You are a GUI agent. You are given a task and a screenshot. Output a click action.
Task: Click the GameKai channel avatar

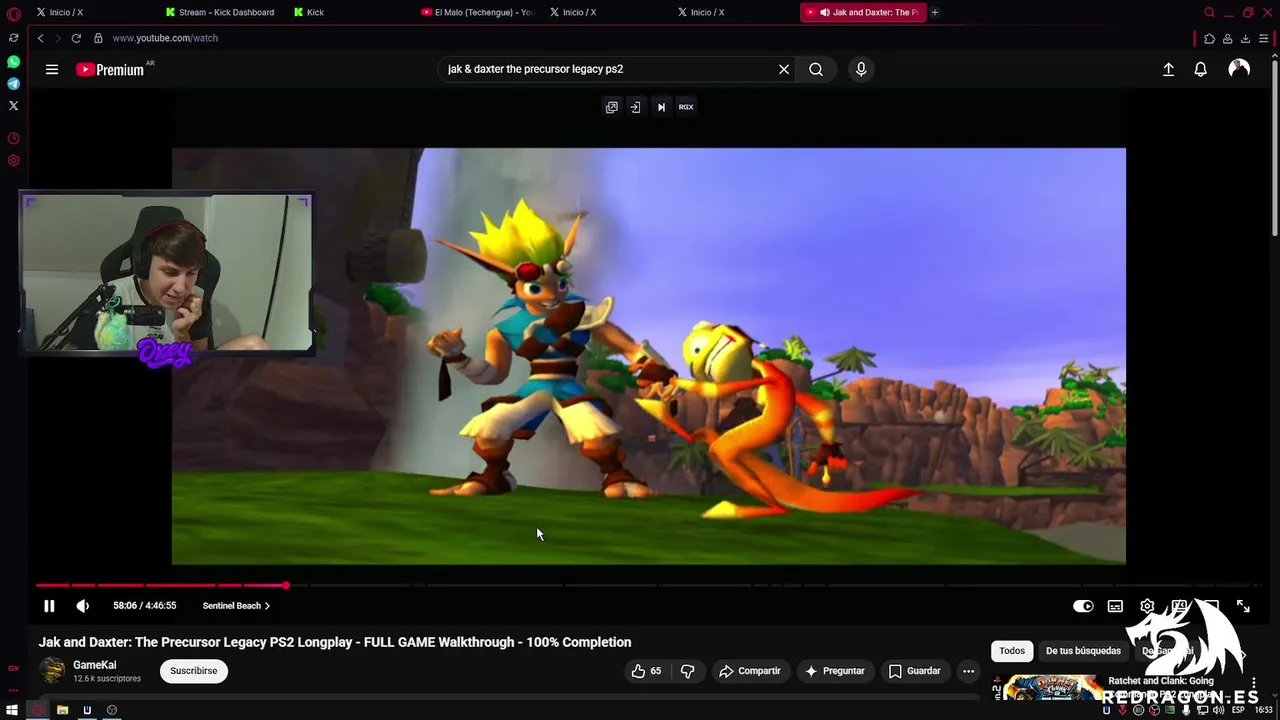point(53,671)
